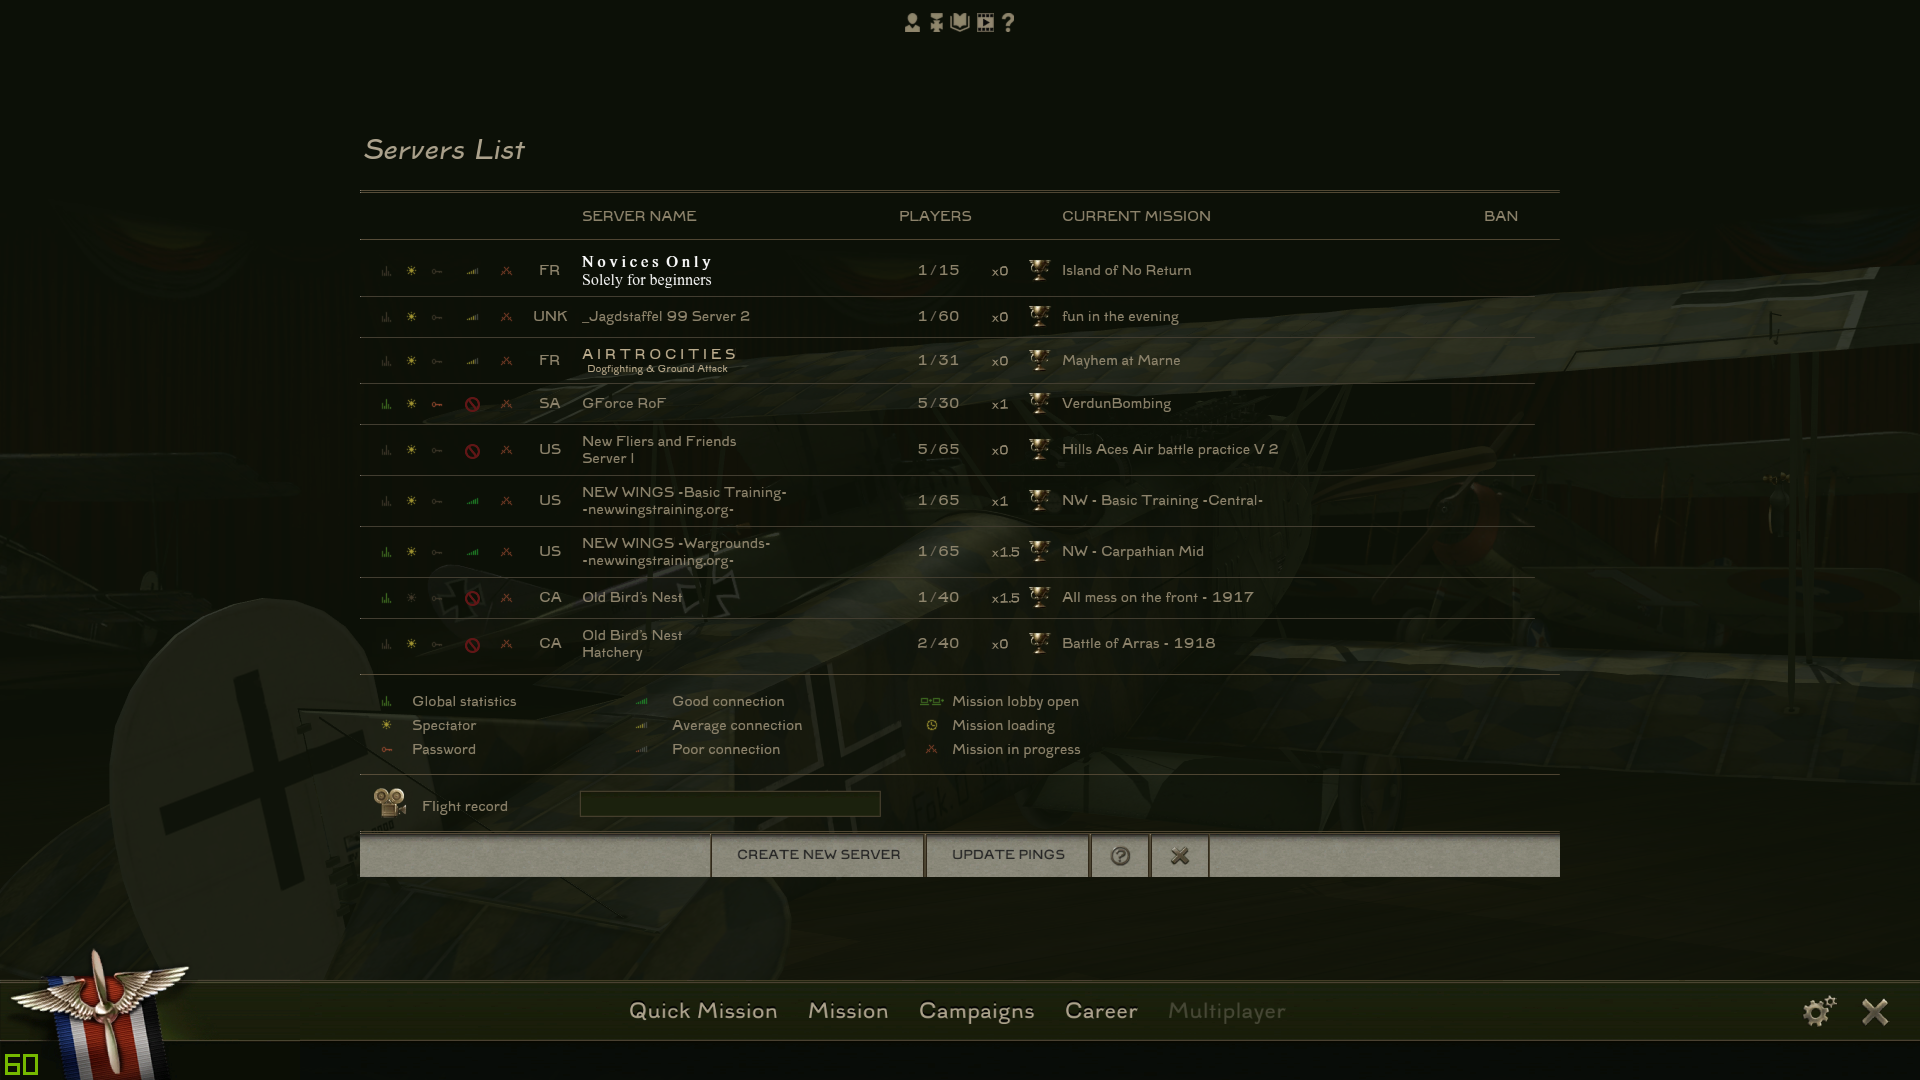Click the flight record camera icon
The height and width of the screenshot is (1080, 1920).
[x=389, y=802]
